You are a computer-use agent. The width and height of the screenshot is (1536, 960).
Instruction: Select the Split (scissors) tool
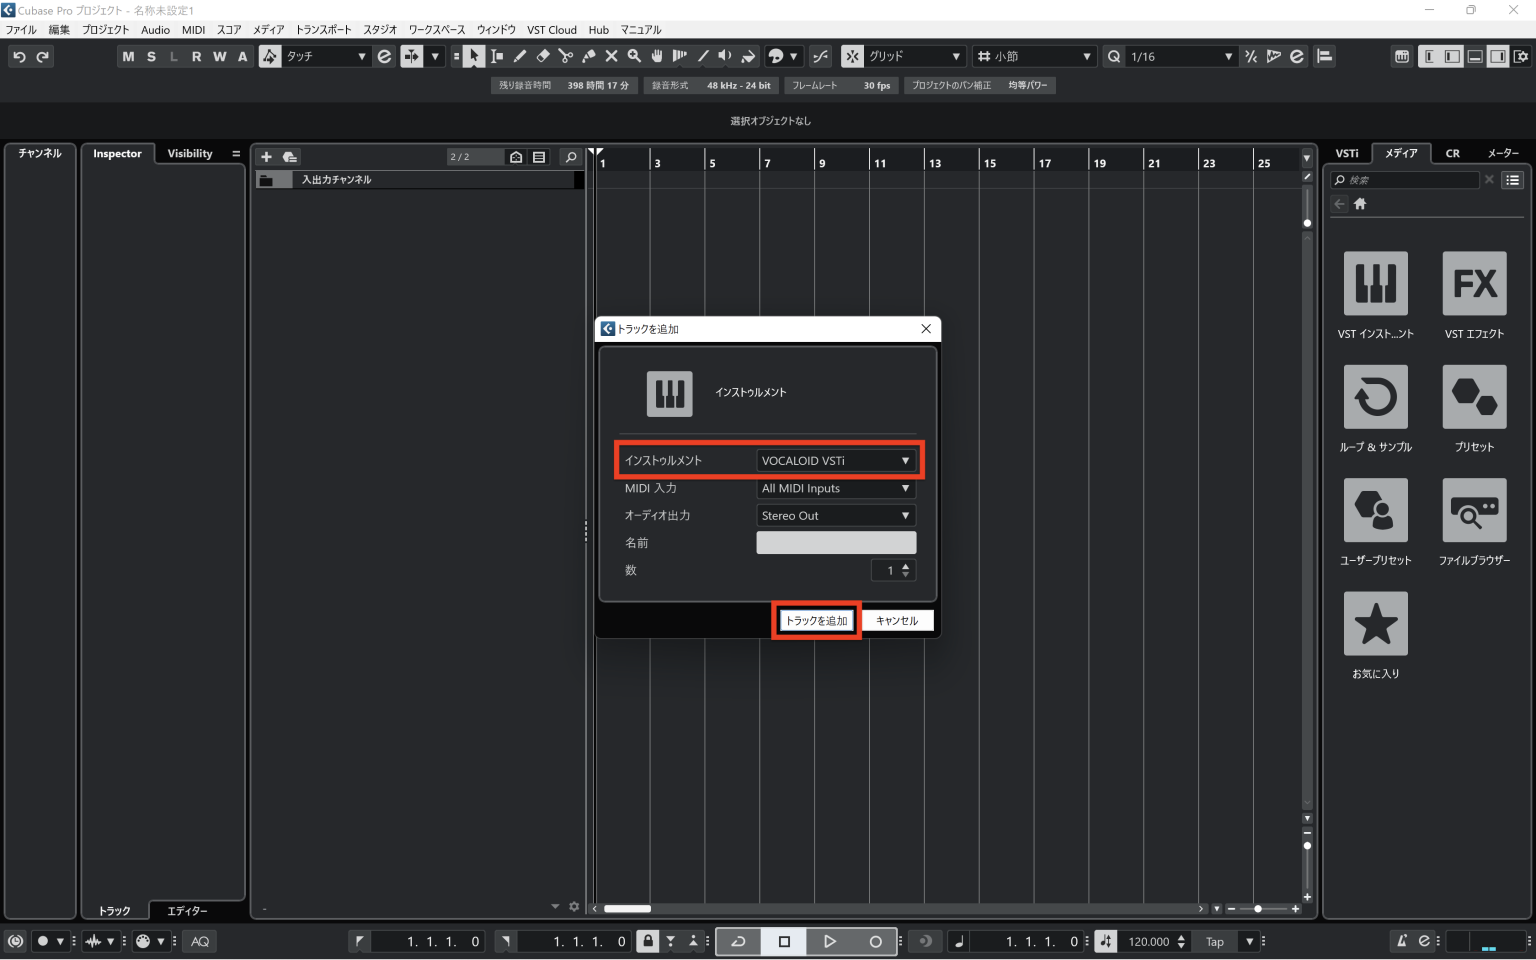click(566, 56)
